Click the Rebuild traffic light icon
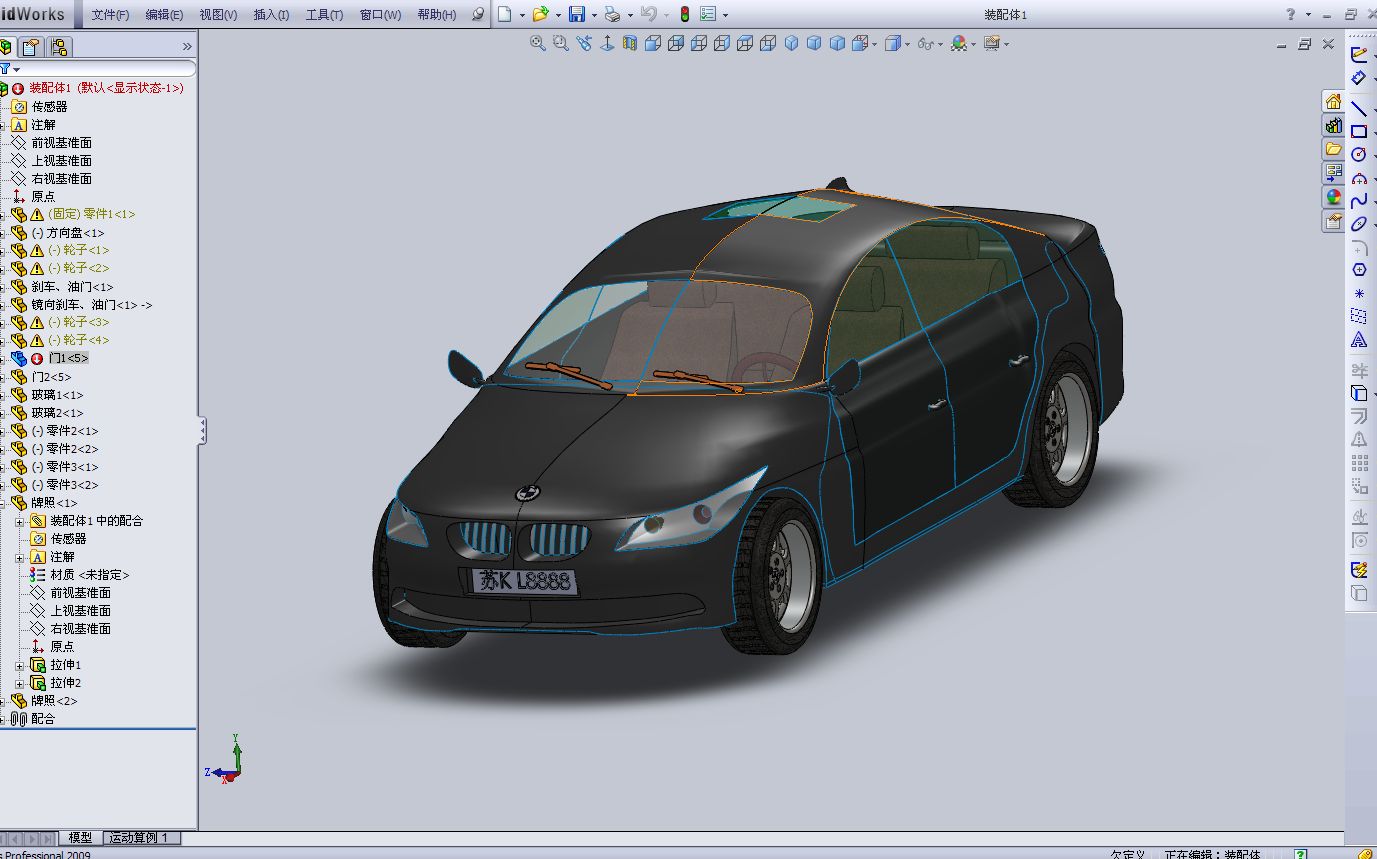Image resolution: width=1377 pixels, height=859 pixels. (685, 14)
